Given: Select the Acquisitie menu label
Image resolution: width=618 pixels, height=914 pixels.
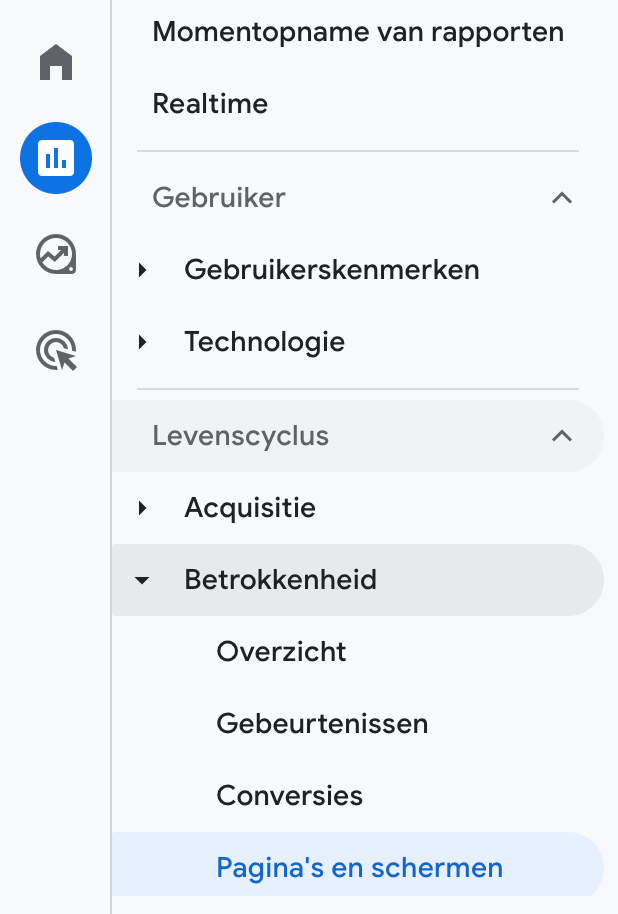Looking at the screenshot, I should (250, 507).
